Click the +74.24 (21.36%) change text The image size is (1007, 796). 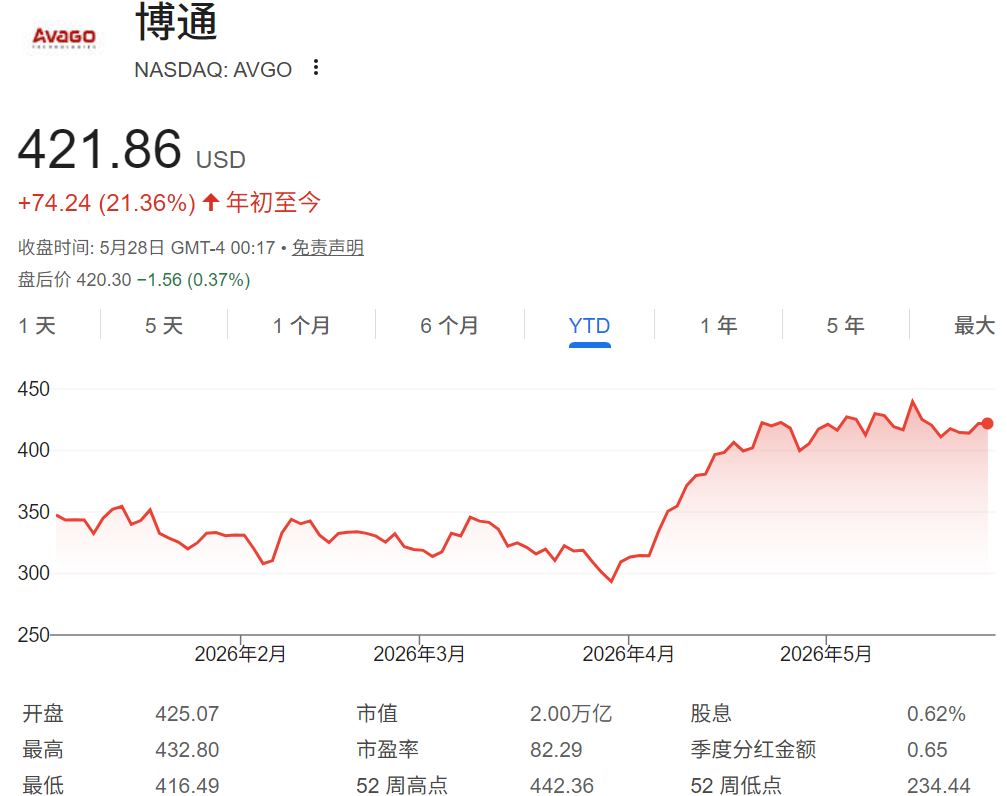[x=107, y=203]
